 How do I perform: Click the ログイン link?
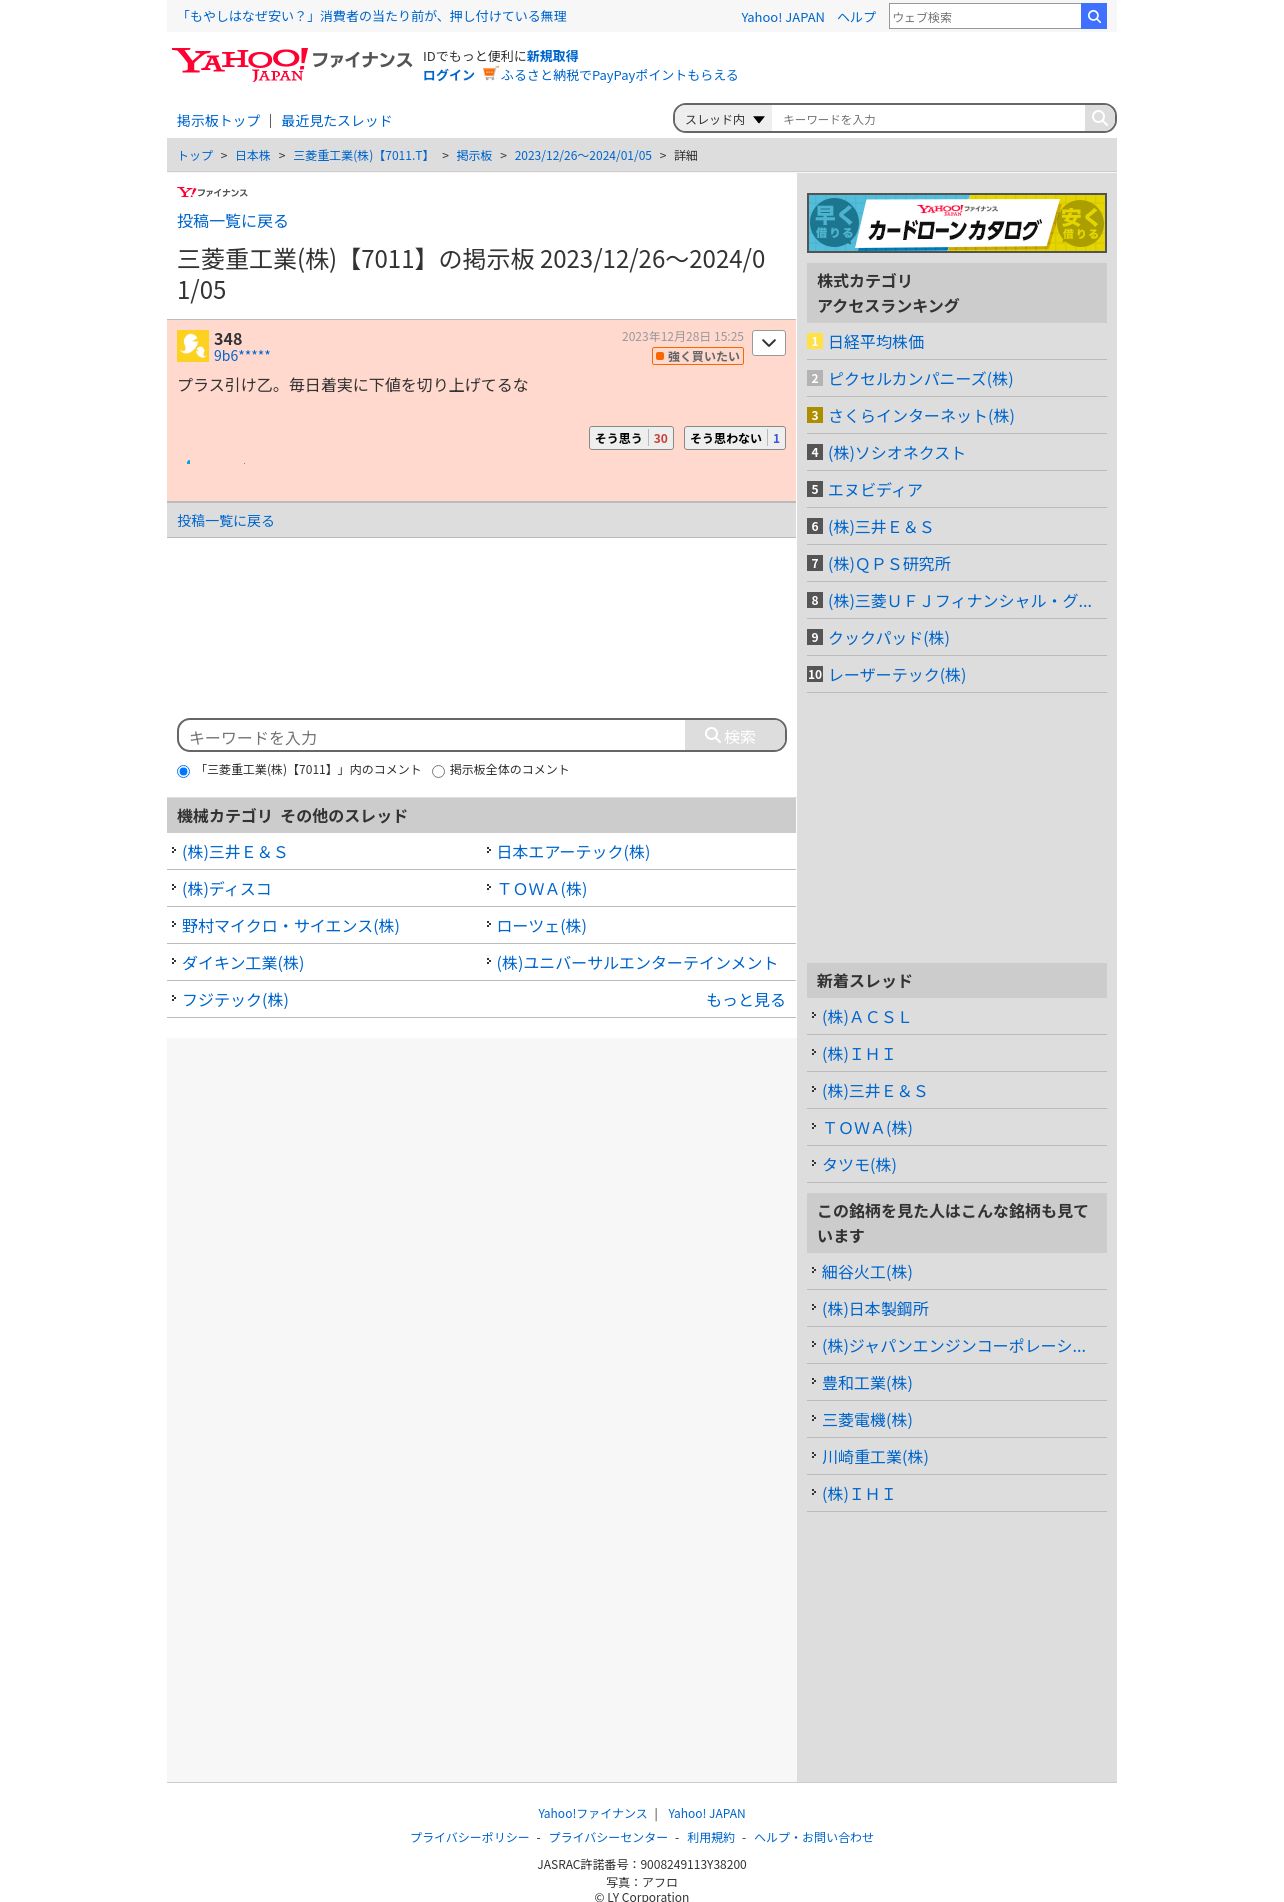(449, 75)
